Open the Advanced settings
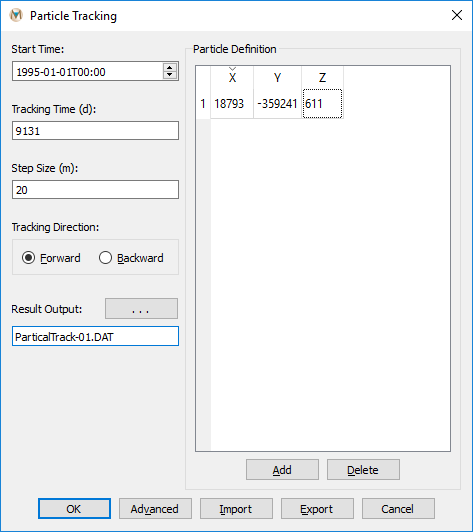Image resolution: width=473 pixels, height=532 pixels. tap(155, 509)
